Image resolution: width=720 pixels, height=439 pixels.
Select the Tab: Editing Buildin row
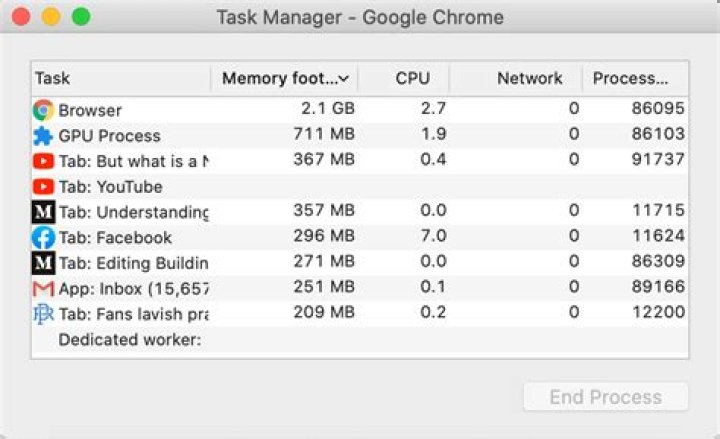pos(360,263)
